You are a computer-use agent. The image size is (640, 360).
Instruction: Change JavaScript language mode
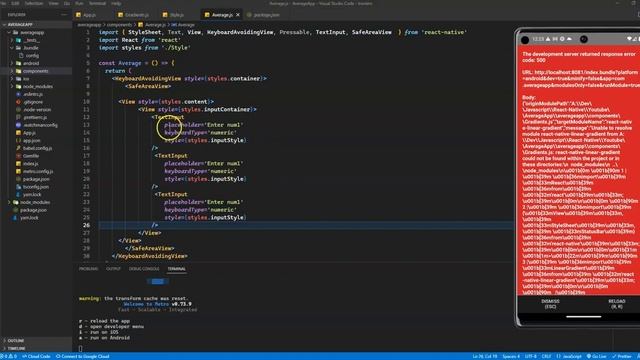pyautogui.click(x=569, y=356)
